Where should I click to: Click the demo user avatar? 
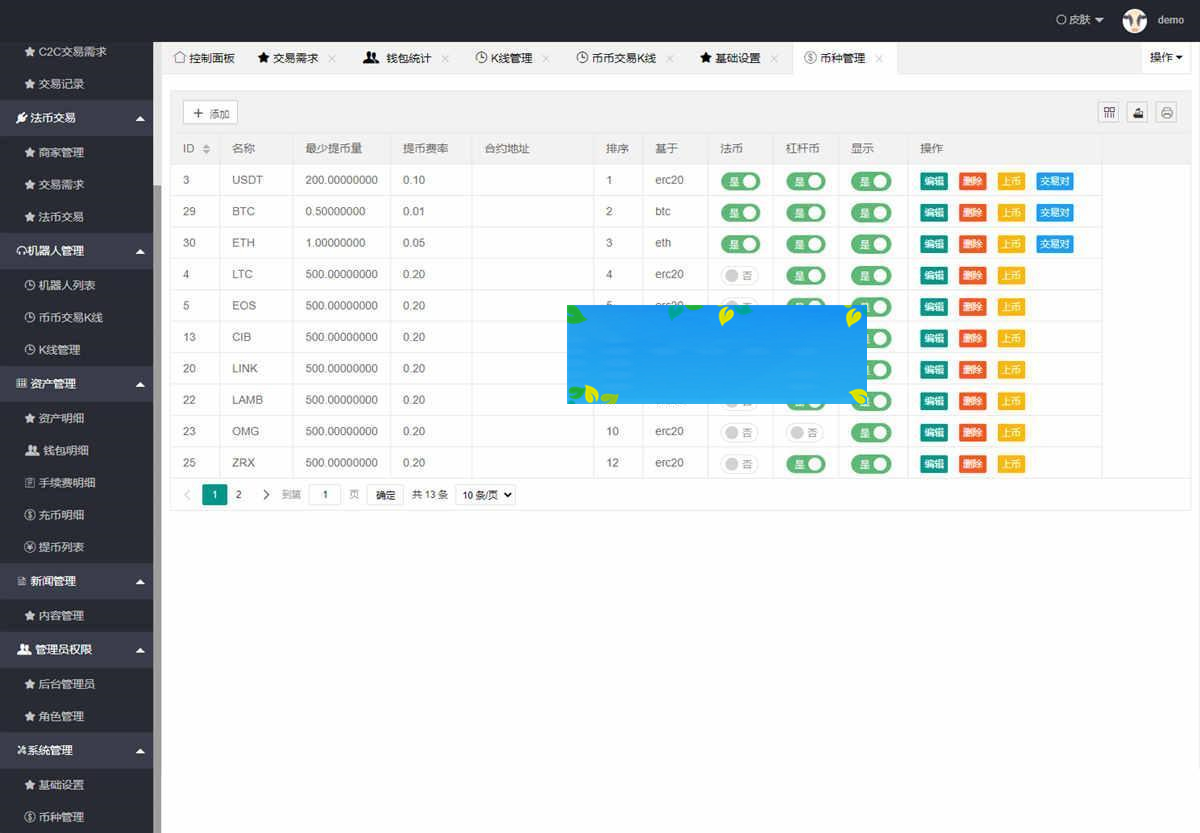tap(1134, 20)
